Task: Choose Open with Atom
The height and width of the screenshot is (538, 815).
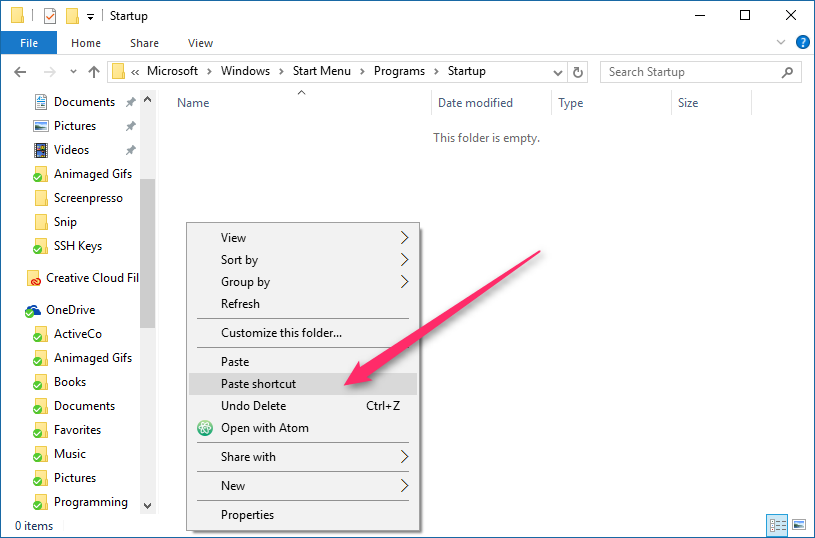Action: pos(303,428)
